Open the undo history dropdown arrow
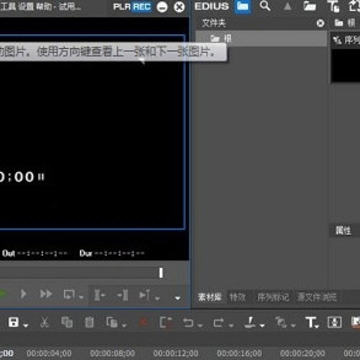This screenshot has width=360, height=360. [200, 325]
